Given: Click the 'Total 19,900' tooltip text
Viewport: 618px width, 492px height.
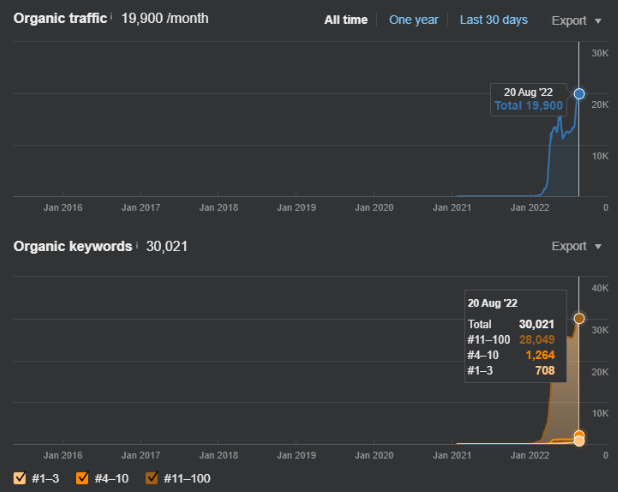Looking at the screenshot, I should coord(529,106).
